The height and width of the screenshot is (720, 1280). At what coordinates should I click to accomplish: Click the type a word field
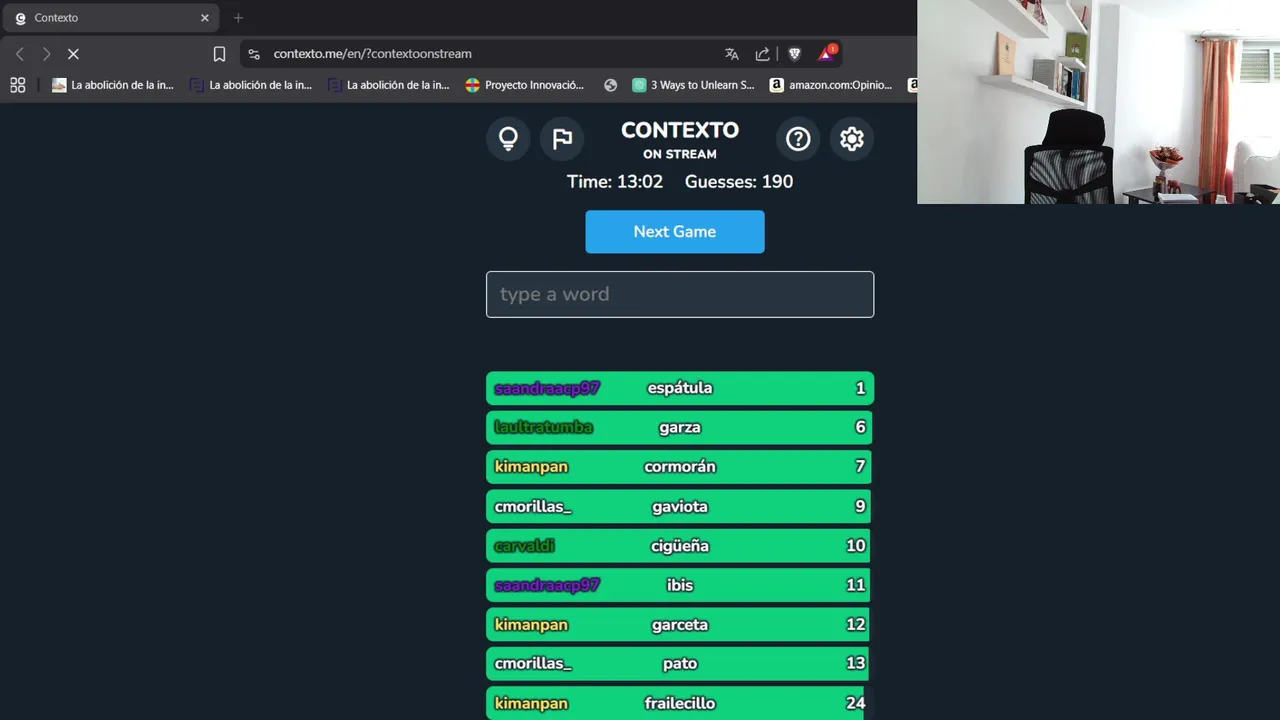pyautogui.click(x=680, y=294)
